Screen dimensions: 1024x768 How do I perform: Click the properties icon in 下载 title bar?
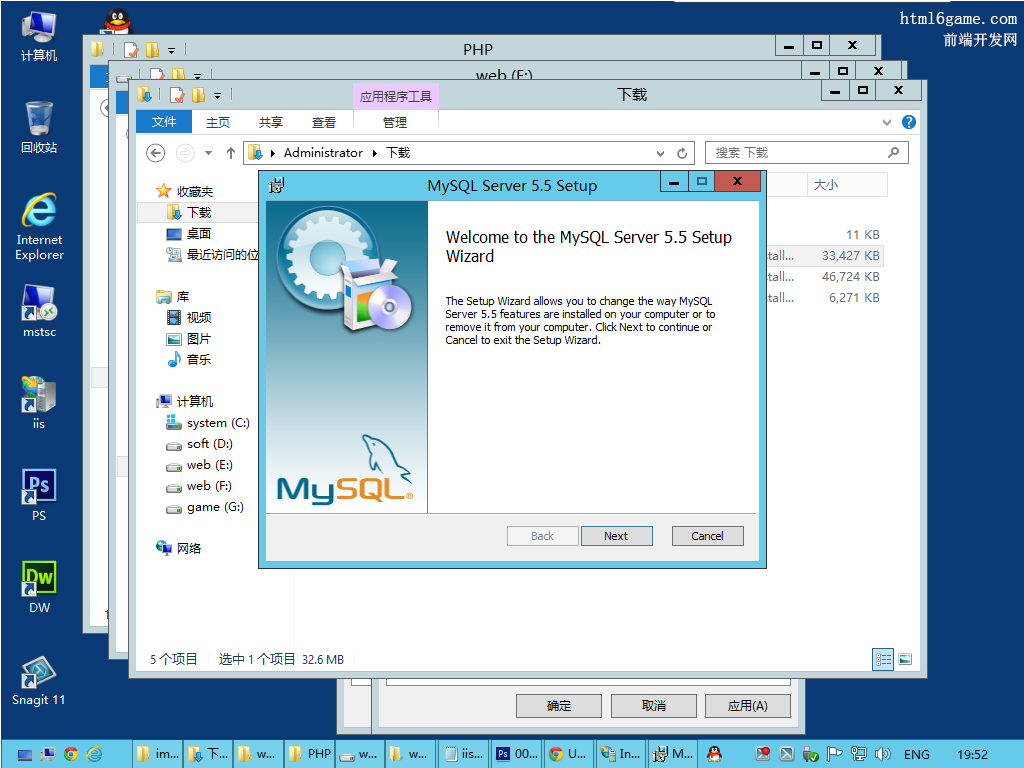coord(177,95)
